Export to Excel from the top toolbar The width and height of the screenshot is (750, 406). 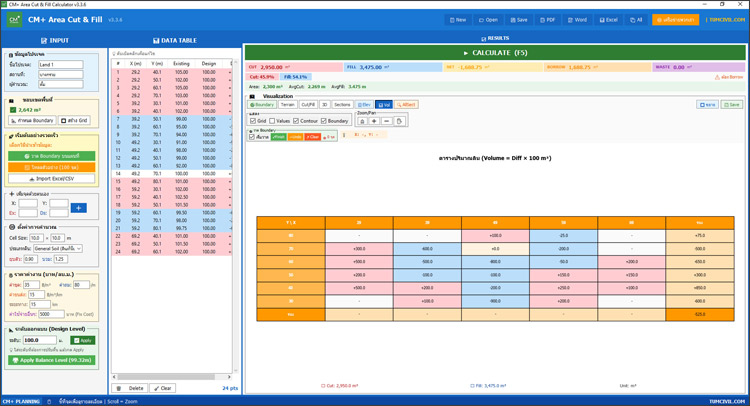608,20
